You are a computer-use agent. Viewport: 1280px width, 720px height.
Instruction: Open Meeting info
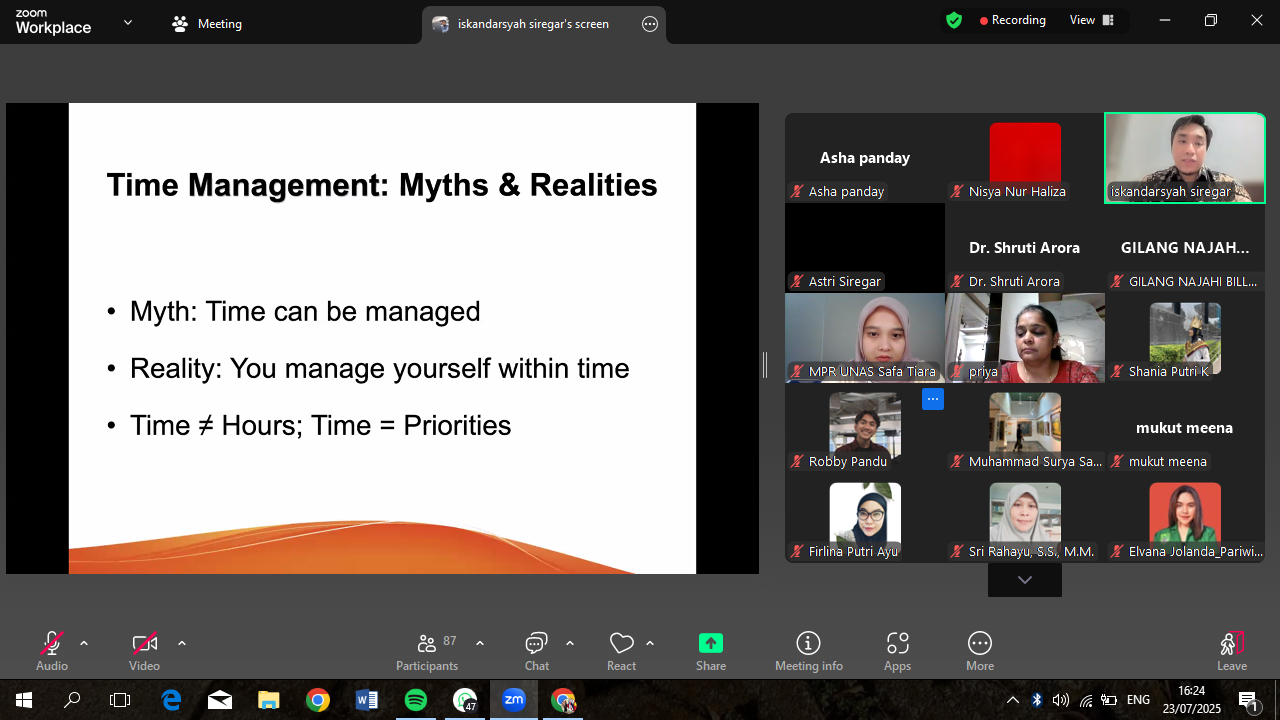click(808, 651)
